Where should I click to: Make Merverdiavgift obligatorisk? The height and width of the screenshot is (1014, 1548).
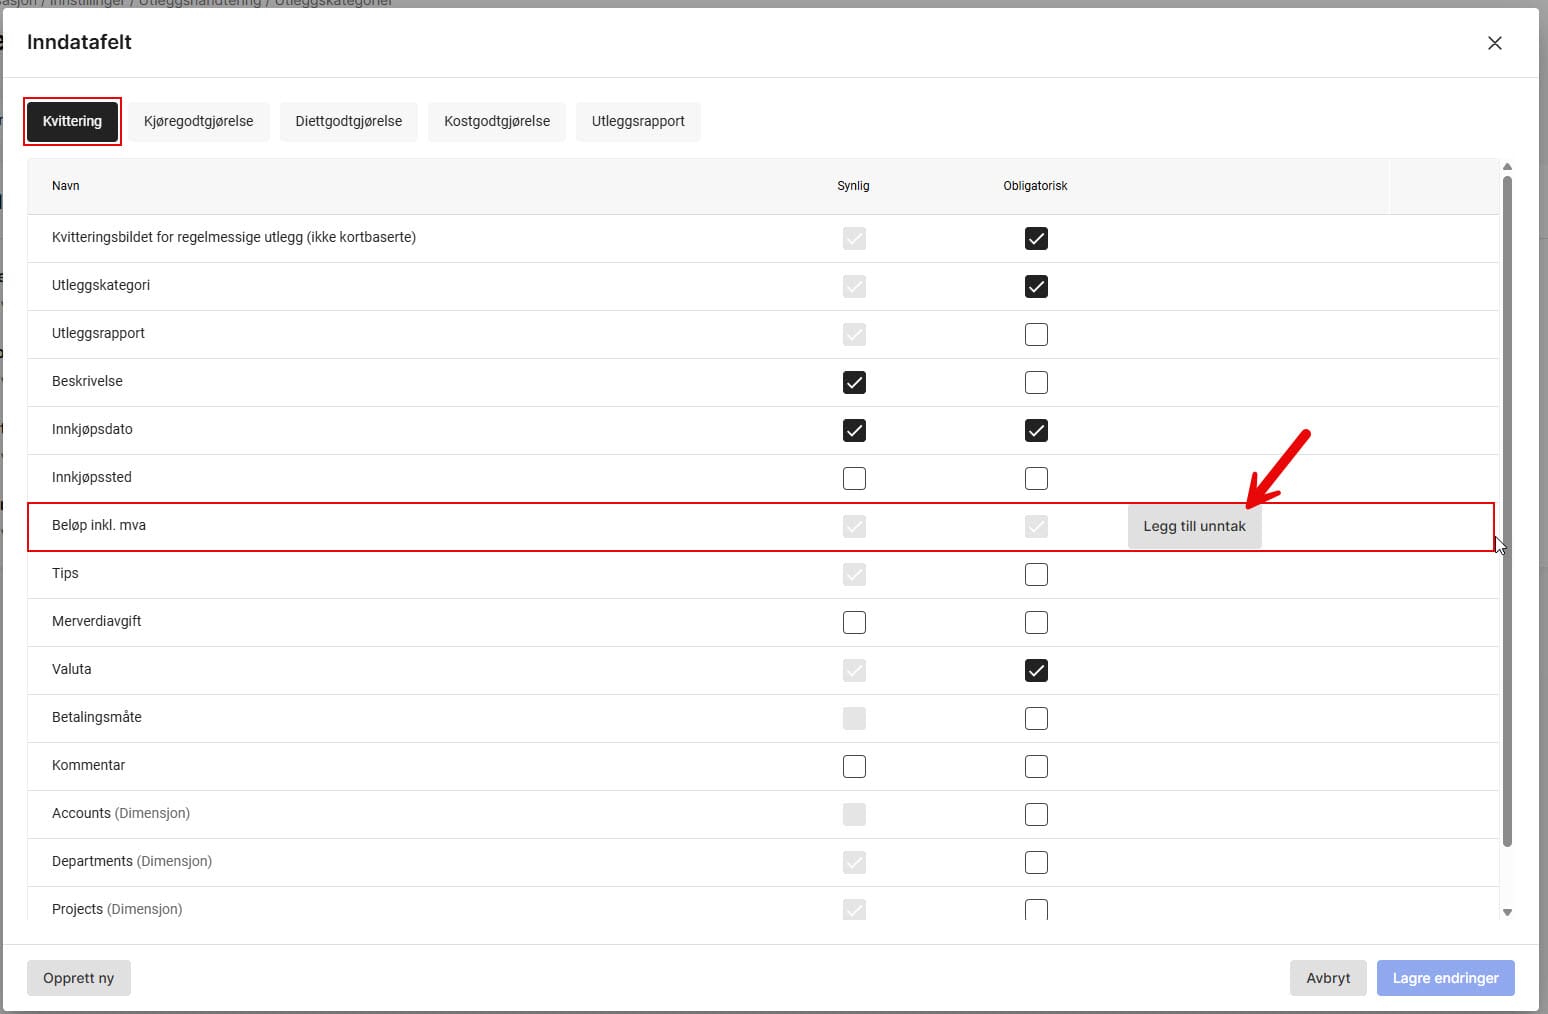click(x=1036, y=623)
